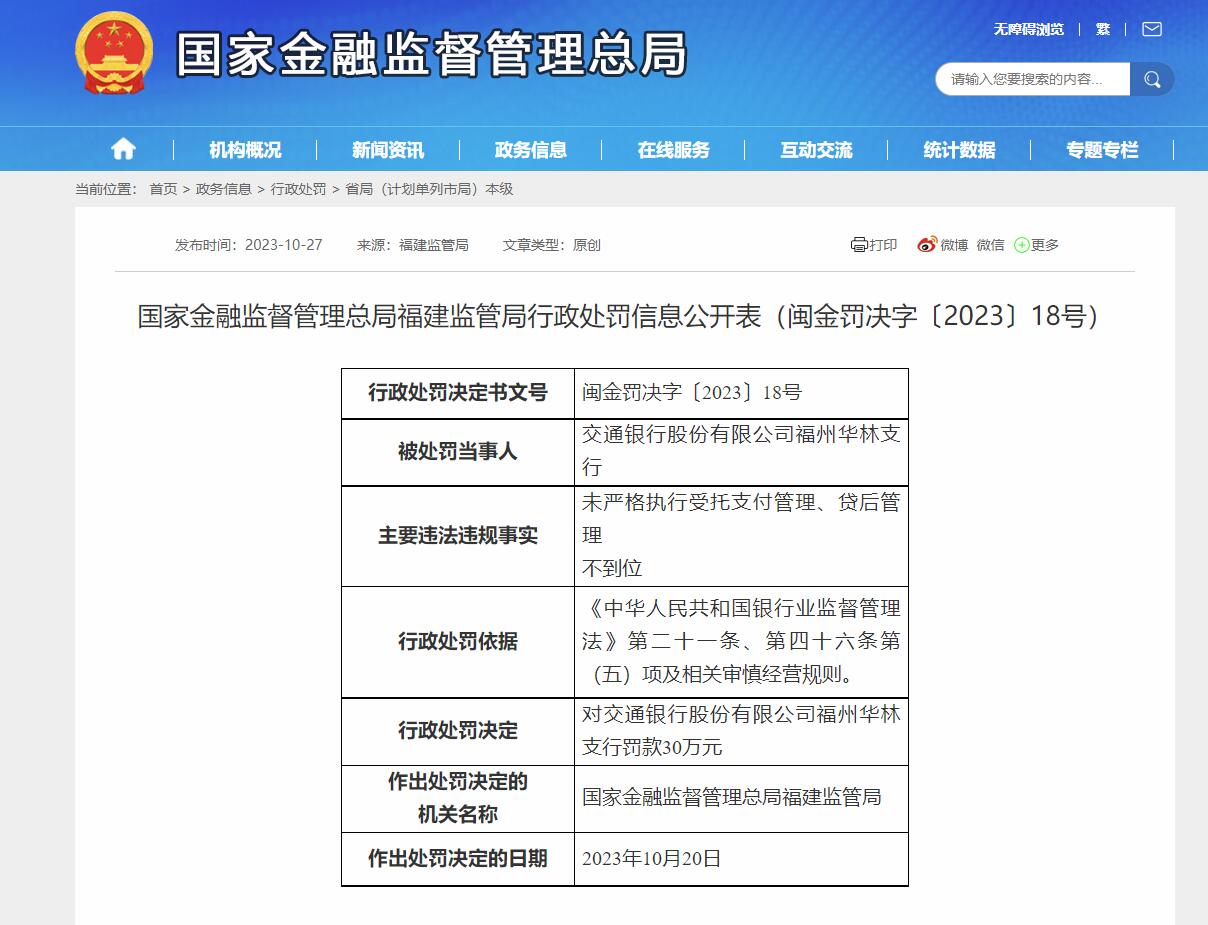Click the mail envelope icon at top right
1208x925 pixels.
1150,29
